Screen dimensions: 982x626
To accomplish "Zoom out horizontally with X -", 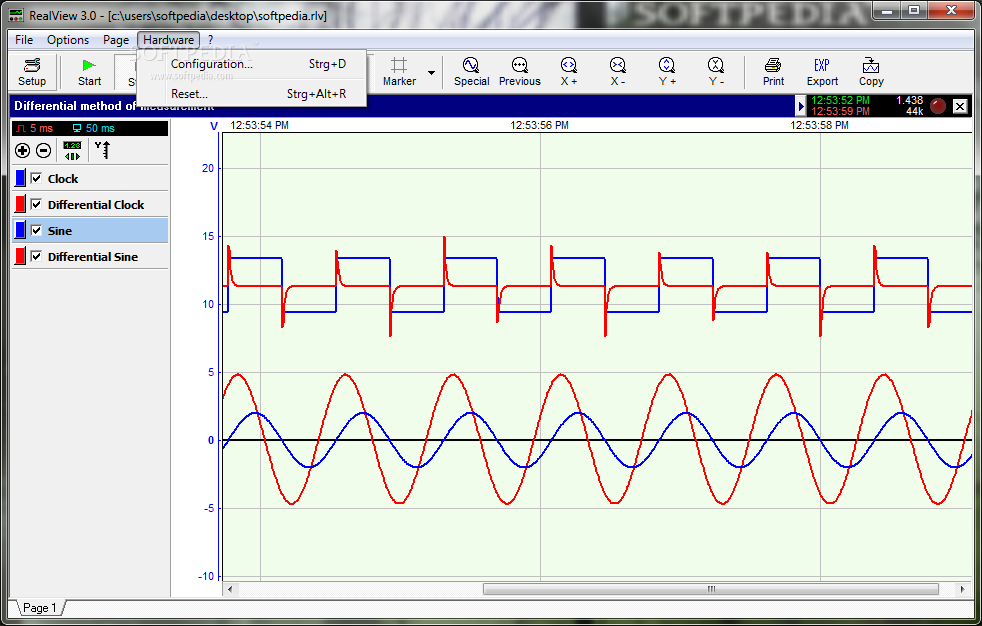I will tap(618, 72).
